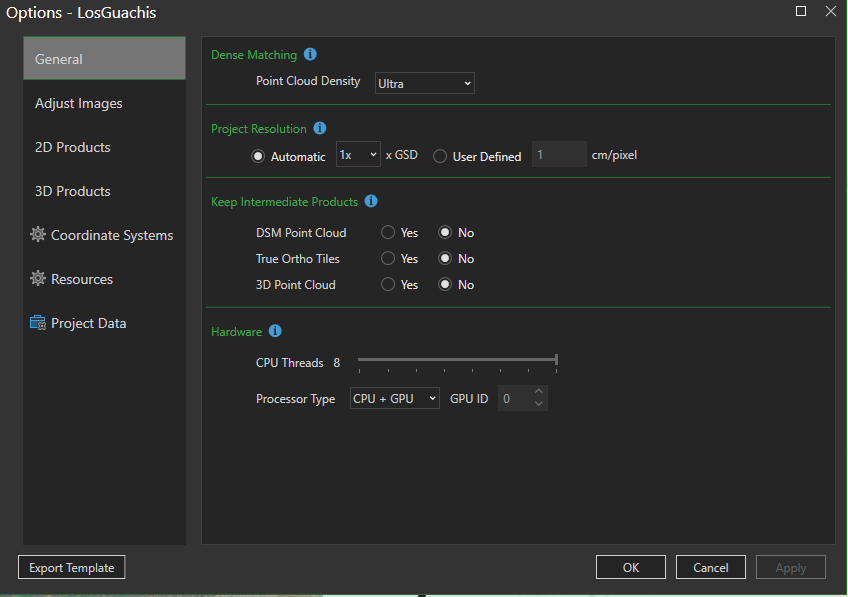This screenshot has width=848, height=597.
Task: Click the Project Data folder icon
Action: pos(38,323)
